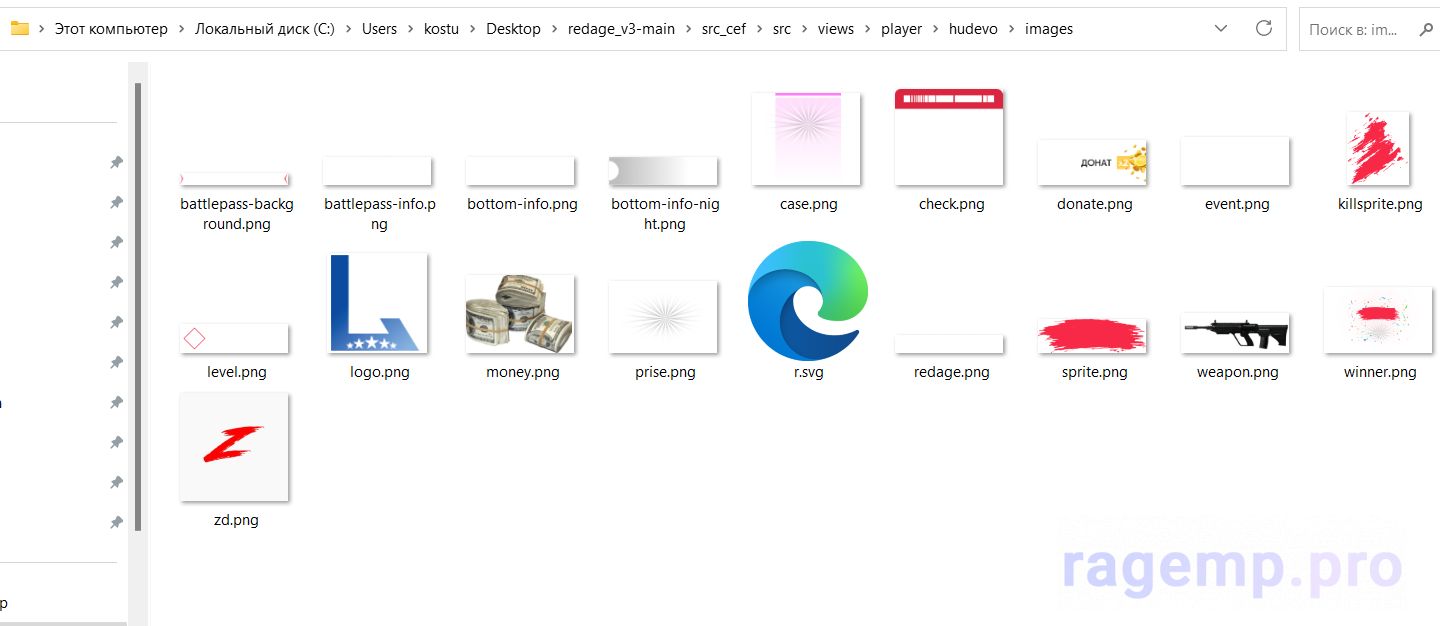Go to Desktop in the address path
The width and height of the screenshot is (1440, 626).
point(513,29)
